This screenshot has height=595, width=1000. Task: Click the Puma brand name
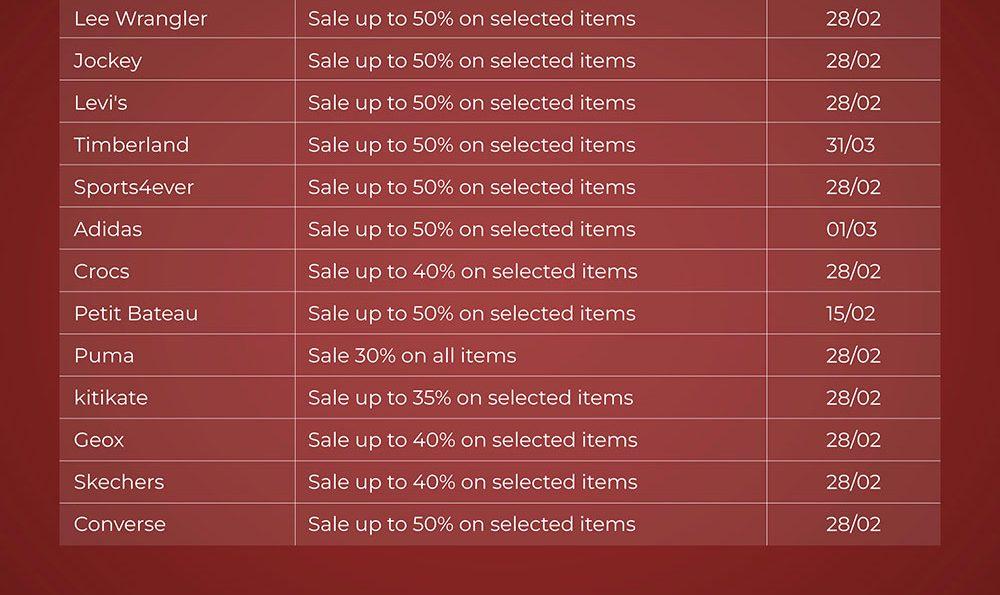pos(104,355)
